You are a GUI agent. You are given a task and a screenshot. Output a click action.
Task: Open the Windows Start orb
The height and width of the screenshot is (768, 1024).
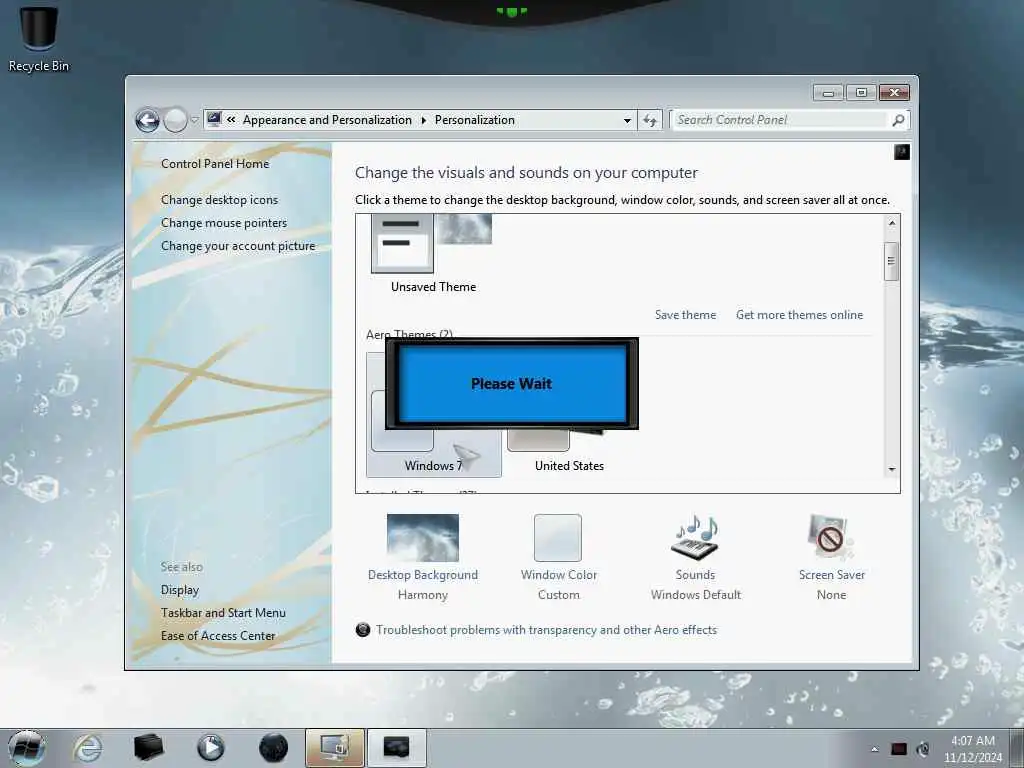[27, 748]
